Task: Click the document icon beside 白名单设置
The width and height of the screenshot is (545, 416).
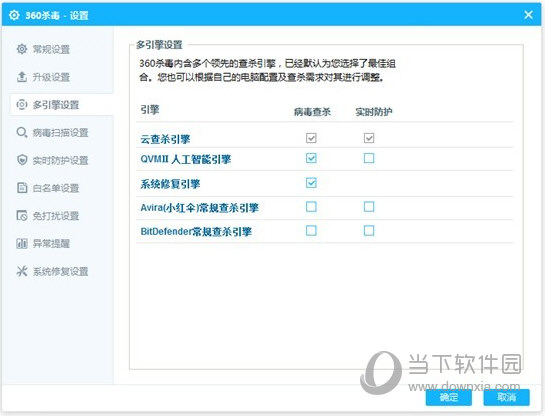Action: coord(22,188)
